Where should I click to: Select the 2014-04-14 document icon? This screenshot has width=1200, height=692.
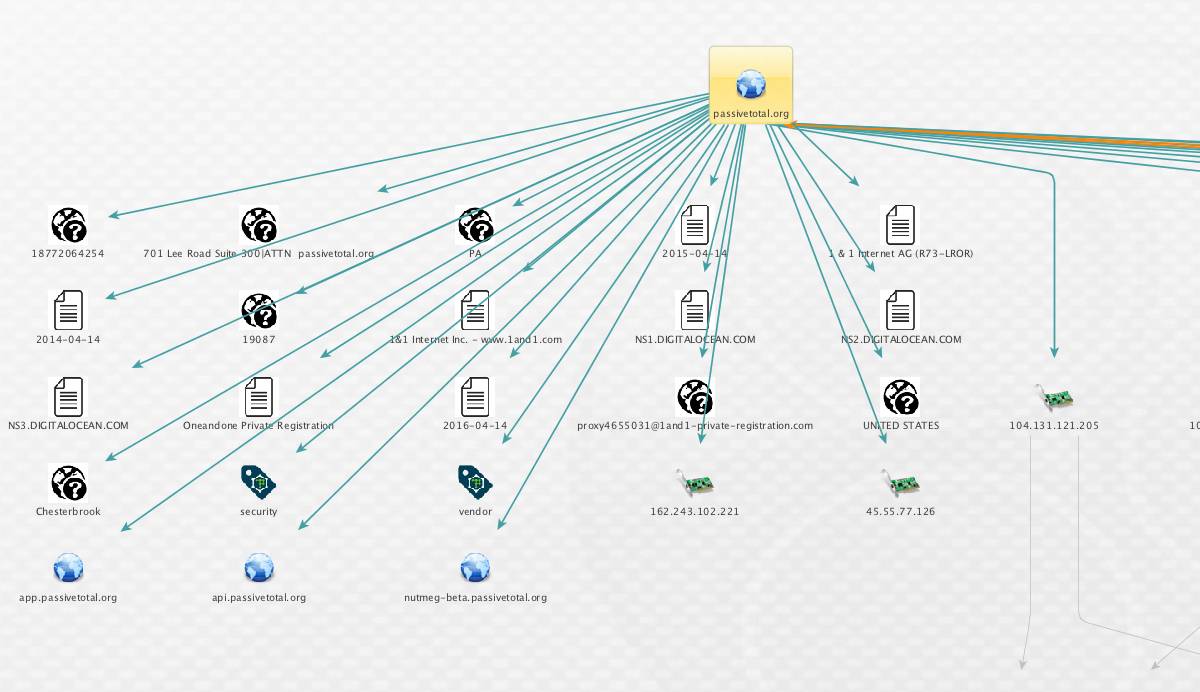pyautogui.click(x=68, y=311)
